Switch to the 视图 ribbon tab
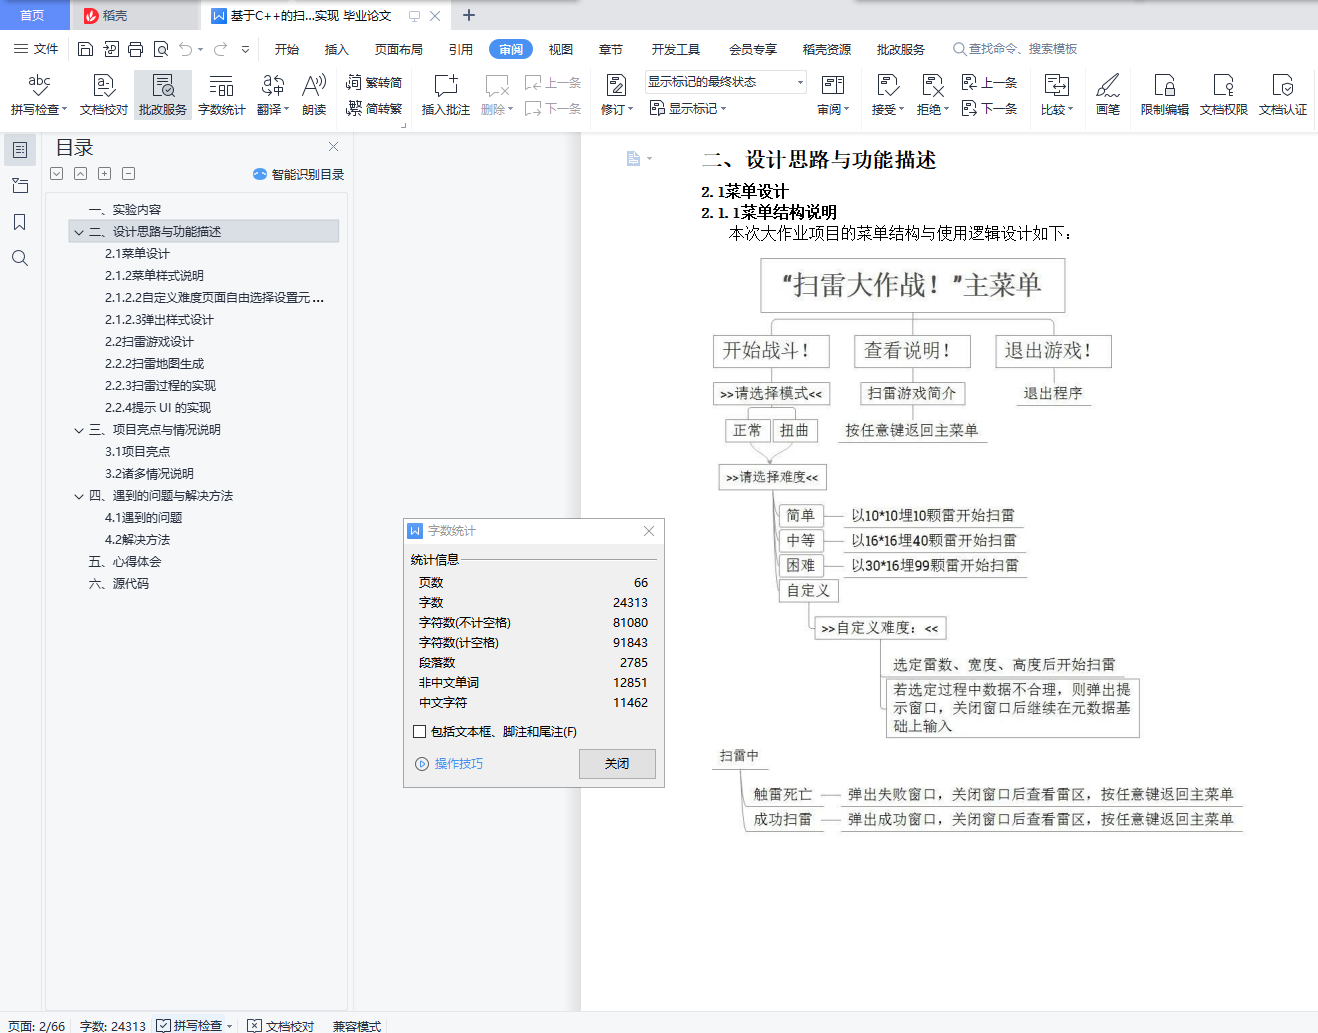The height and width of the screenshot is (1033, 1318). coord(561,49)
